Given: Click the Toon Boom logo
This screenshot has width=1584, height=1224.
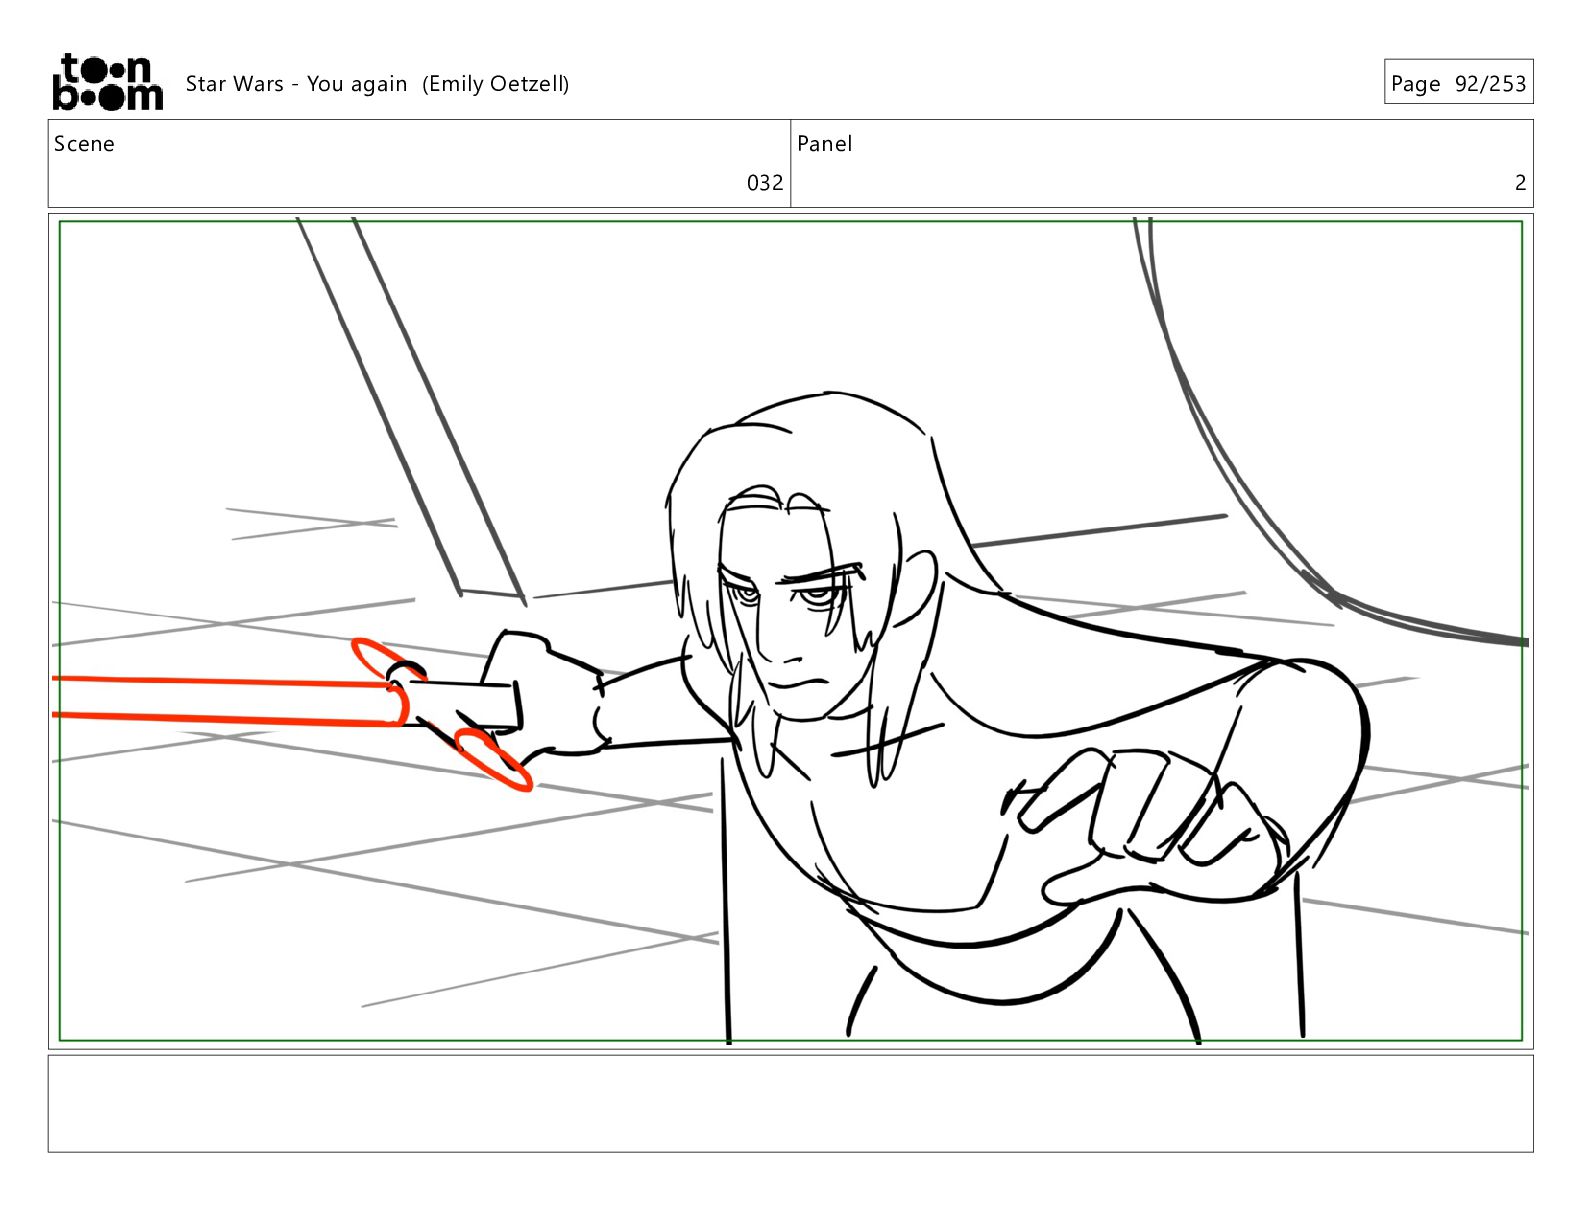Looking at the screenshot, I should [107, 82].
